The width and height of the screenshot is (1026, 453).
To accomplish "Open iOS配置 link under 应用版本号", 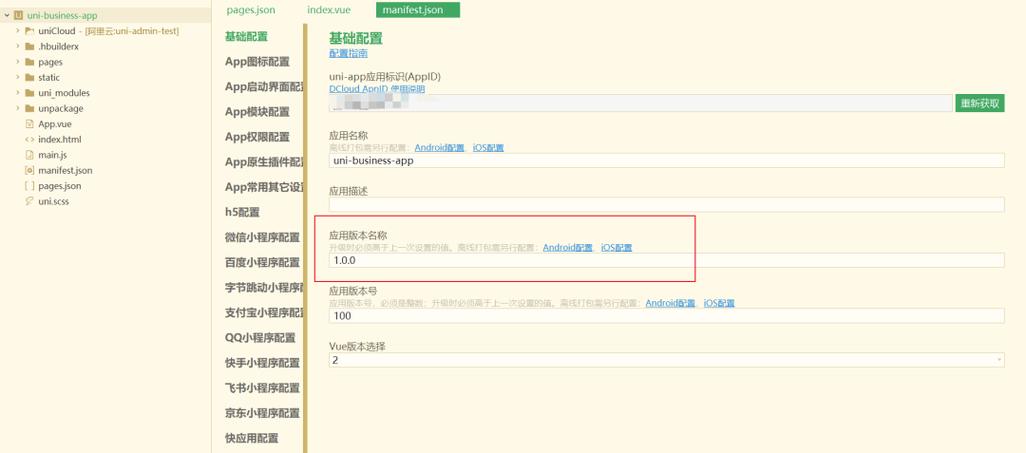I will click(x=719, y=303).
